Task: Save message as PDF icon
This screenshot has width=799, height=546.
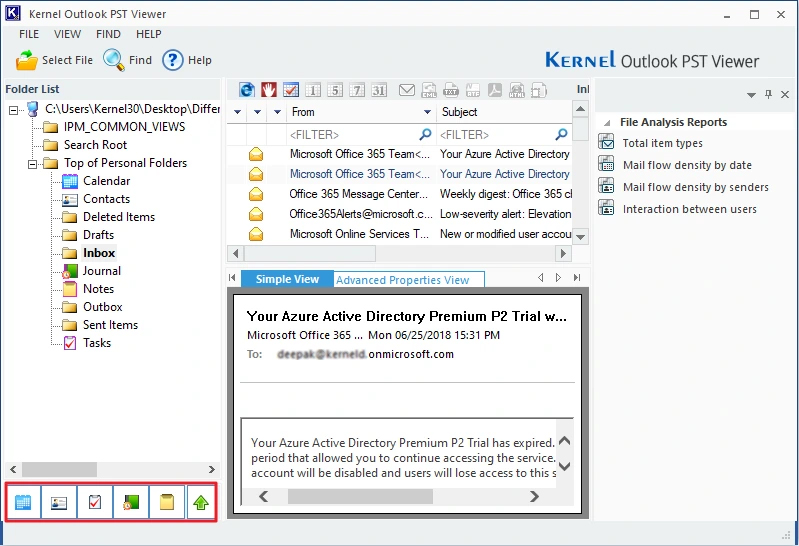Action: (x=495, y=90)
